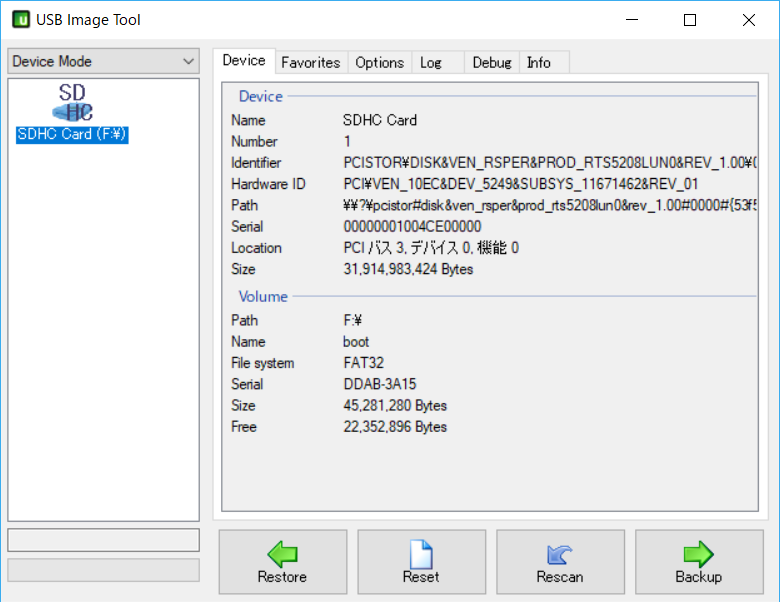This screenshot has width=780, height=602.
Task: Click the Reset document icon
Action: pos(421,554)
